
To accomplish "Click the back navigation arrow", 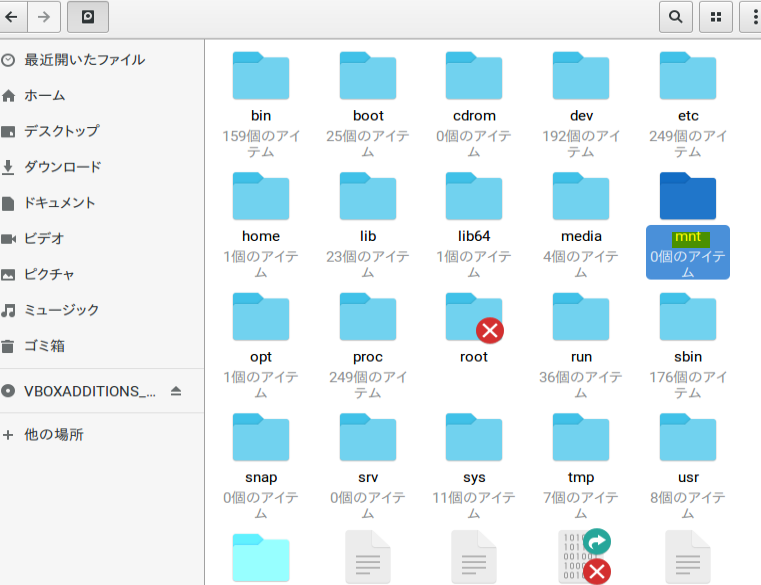I will point(10,16).
